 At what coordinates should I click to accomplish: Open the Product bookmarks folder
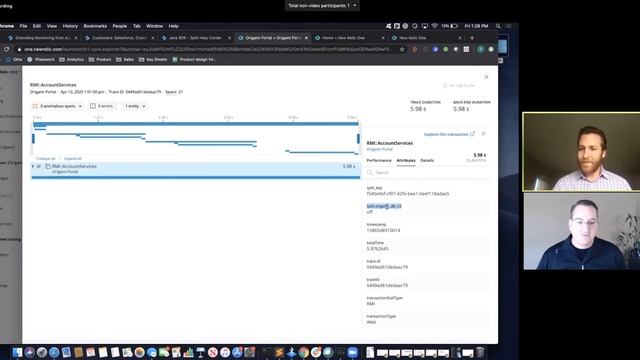[100, 60]
